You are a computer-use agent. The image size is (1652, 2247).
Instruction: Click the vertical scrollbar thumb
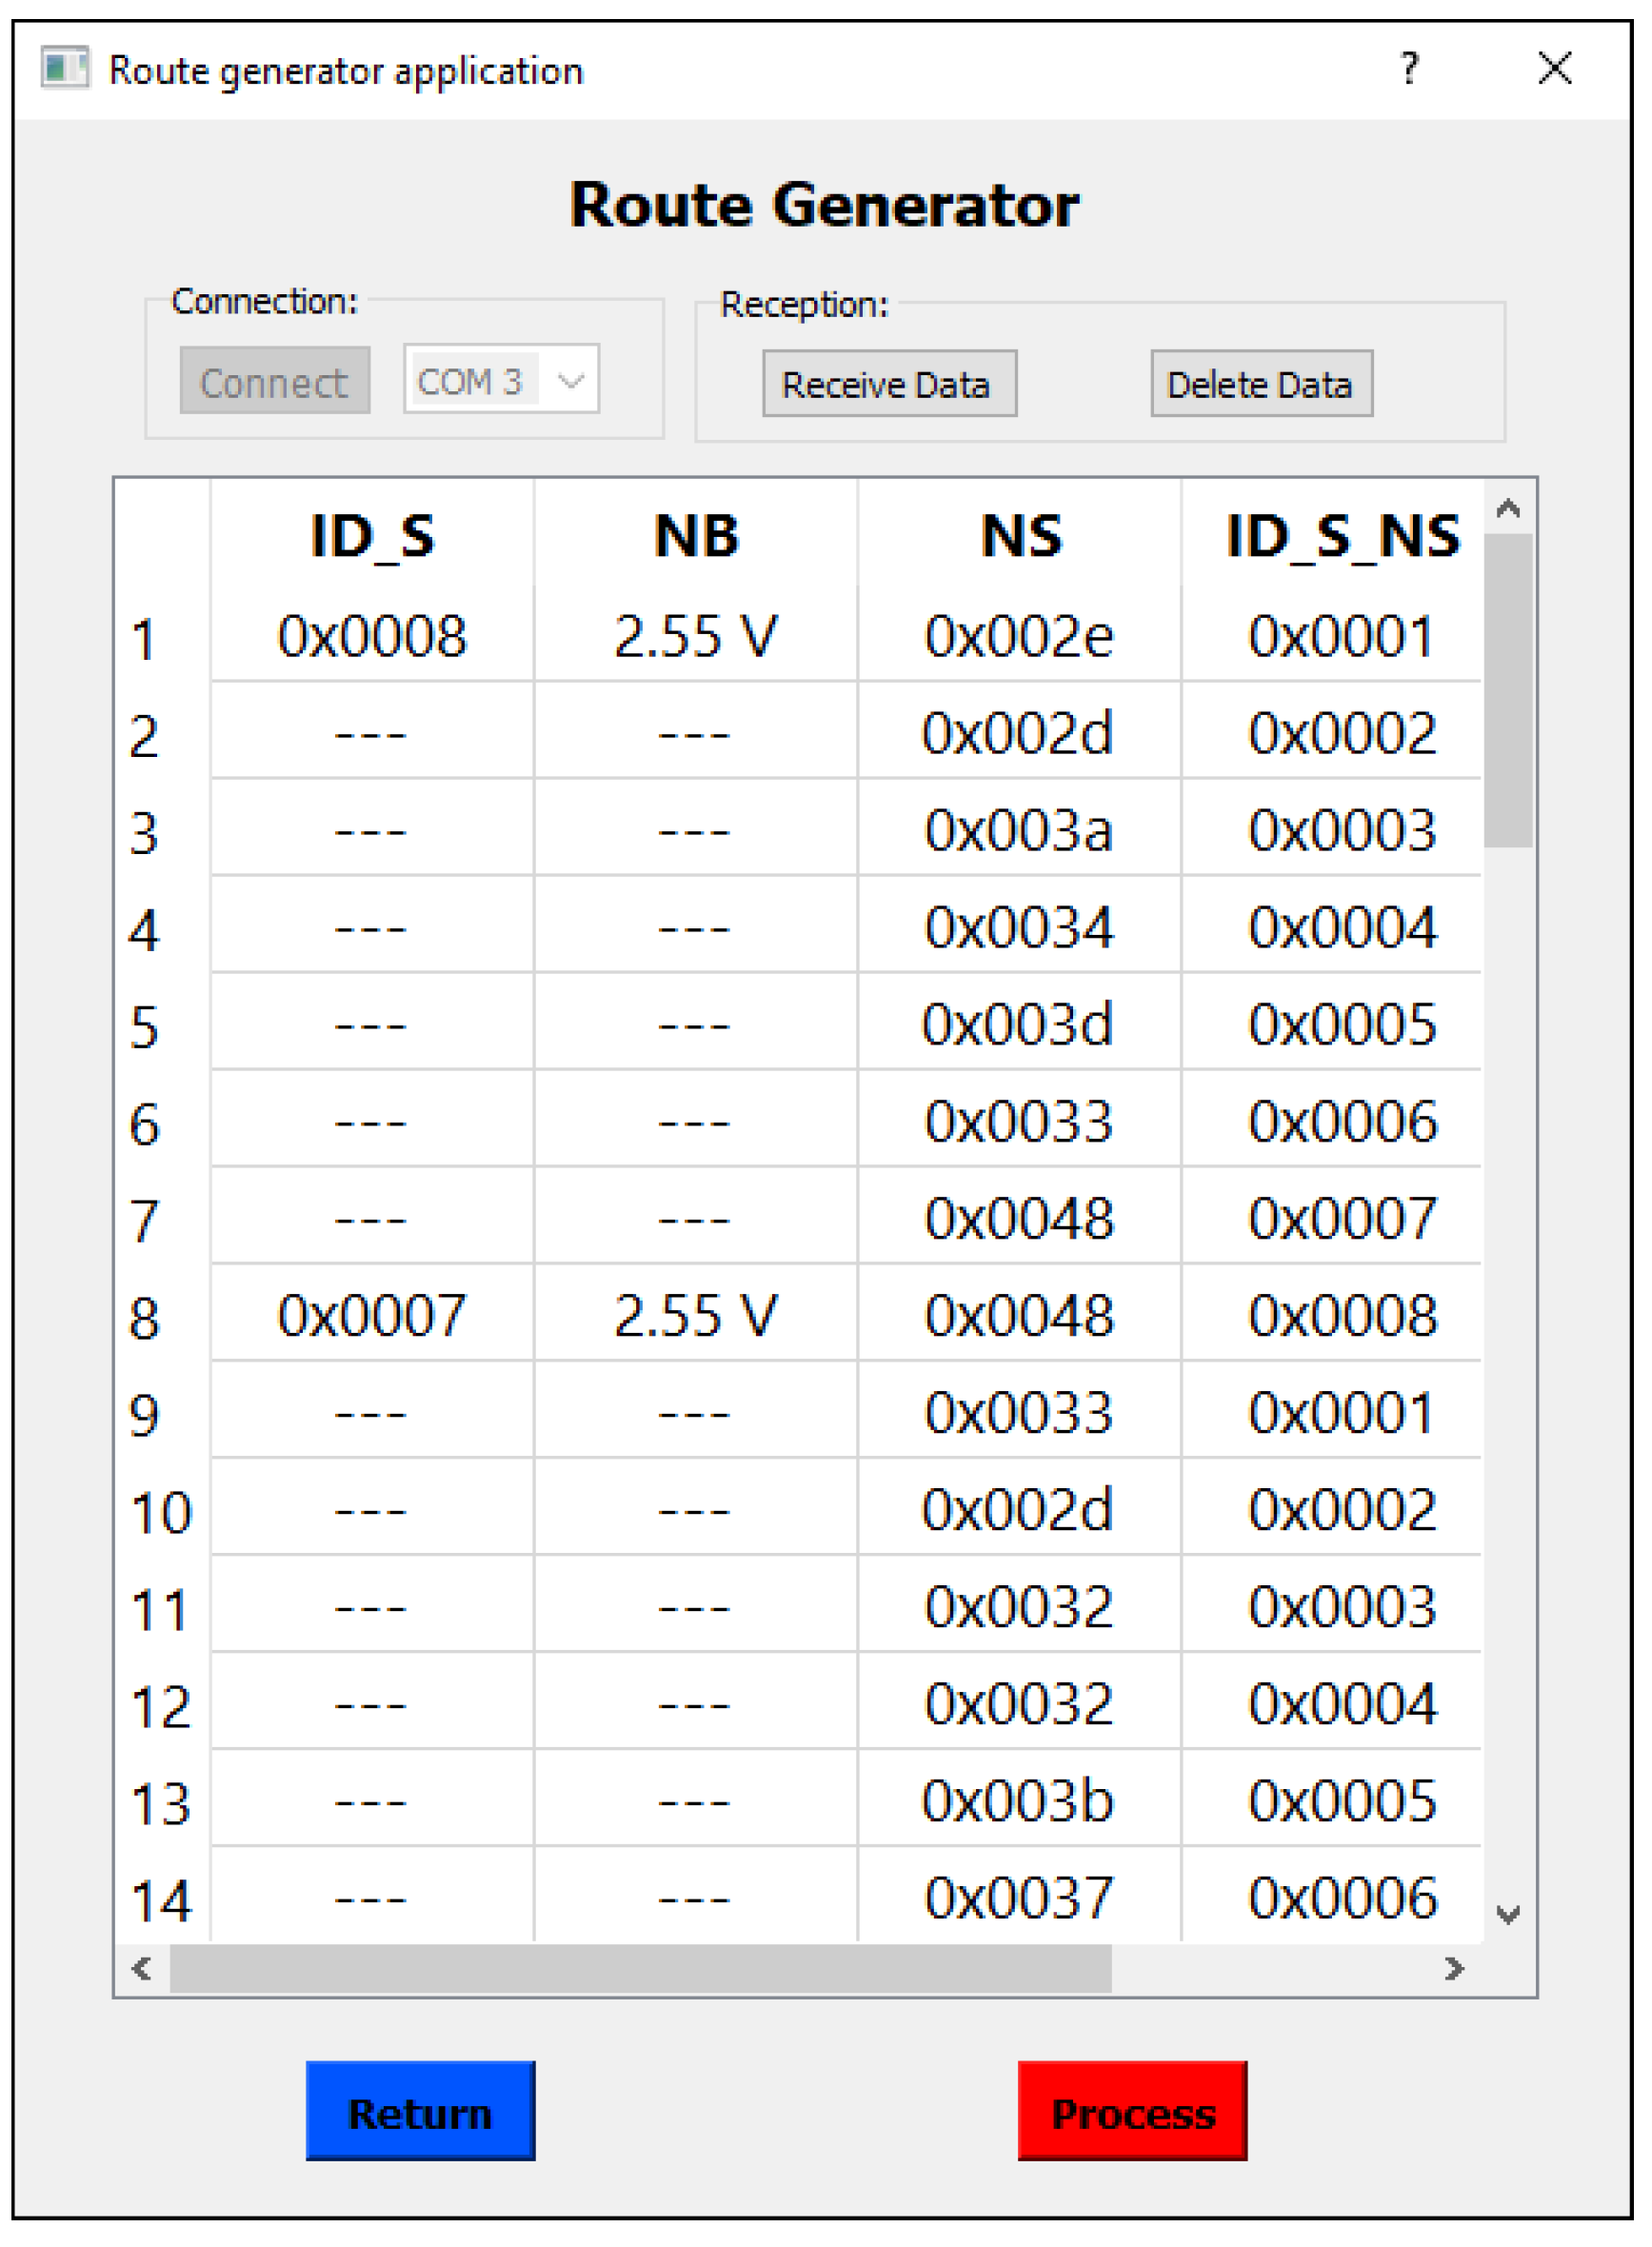1507,690
